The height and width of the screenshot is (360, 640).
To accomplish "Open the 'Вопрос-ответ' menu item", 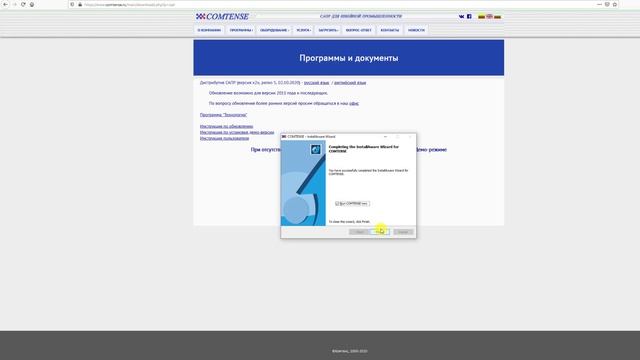I will point(358,30).
